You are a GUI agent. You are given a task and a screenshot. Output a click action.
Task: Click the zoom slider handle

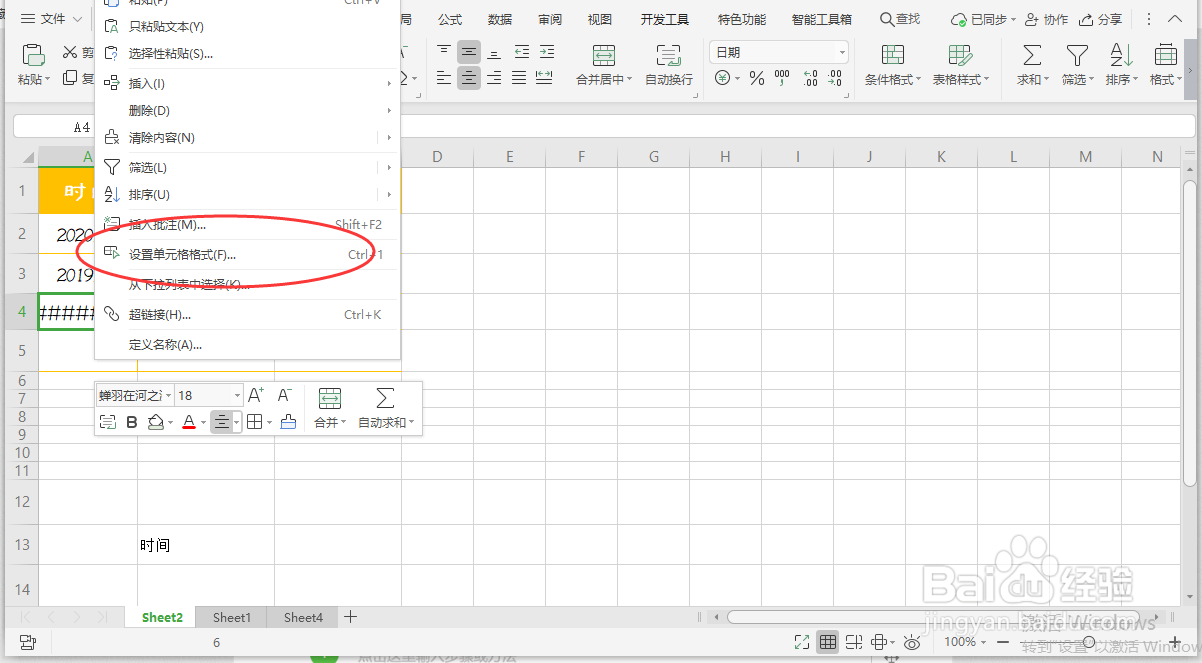(1089, 642)
